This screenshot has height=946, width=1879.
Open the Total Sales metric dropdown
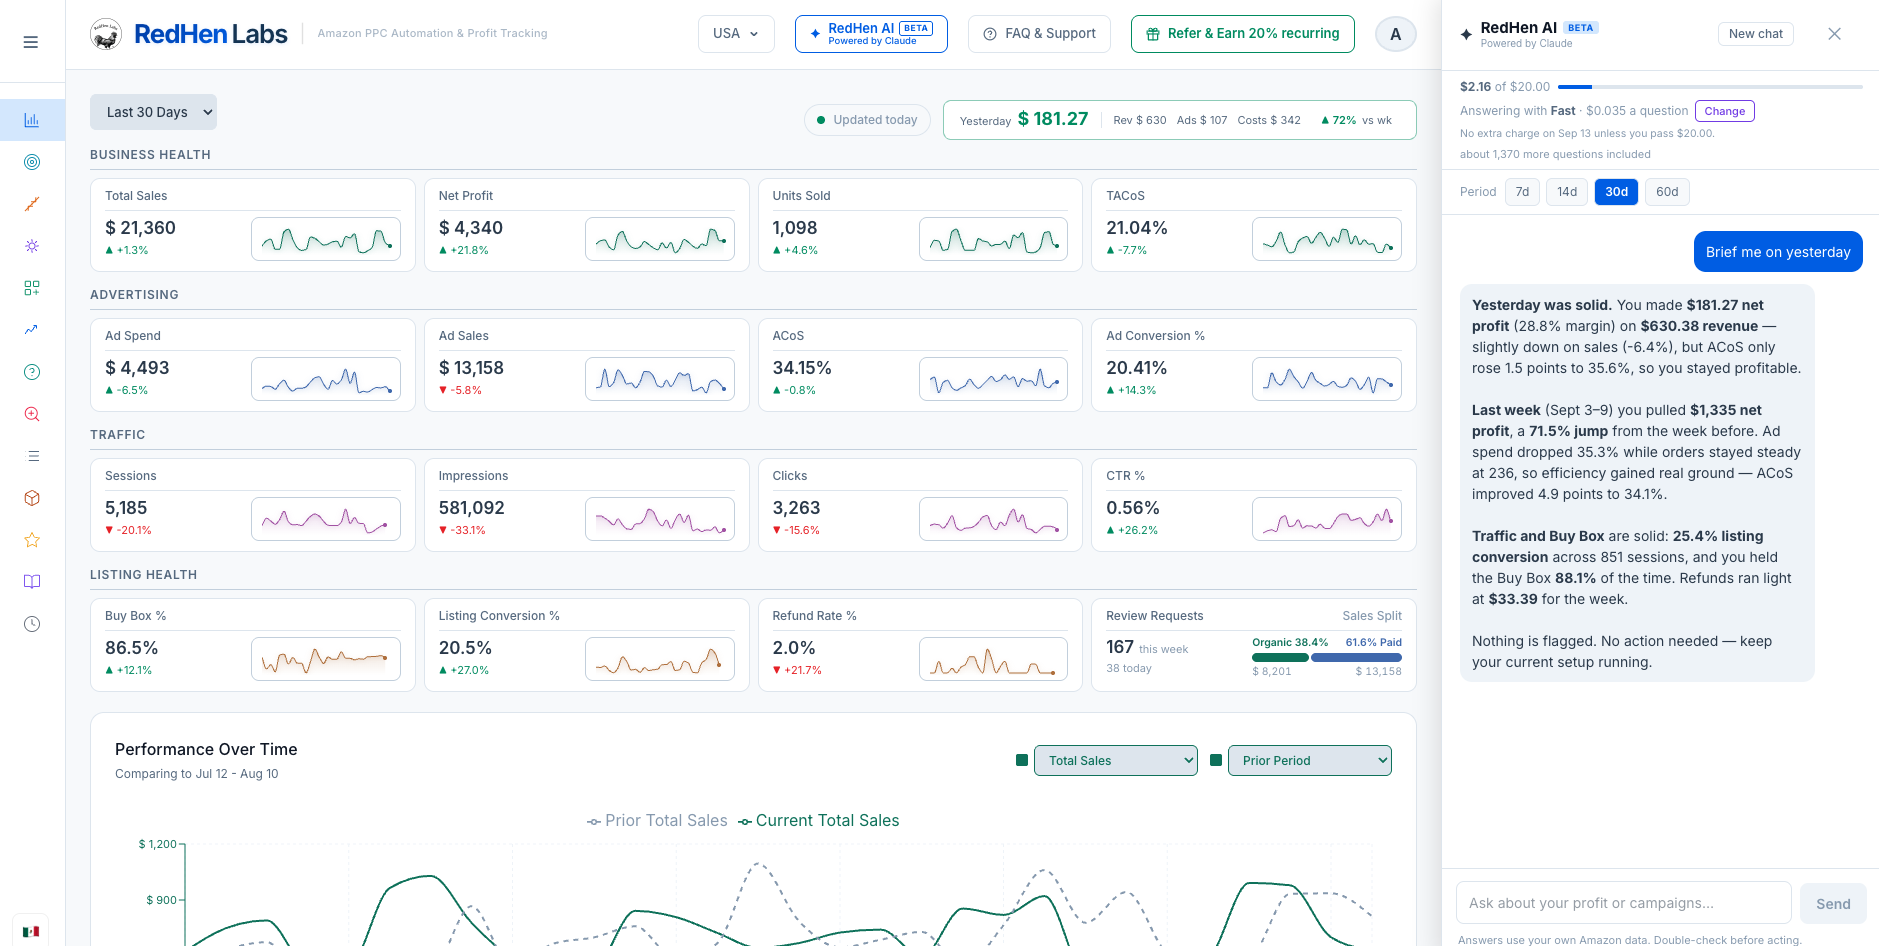[x=1116, y=761]
